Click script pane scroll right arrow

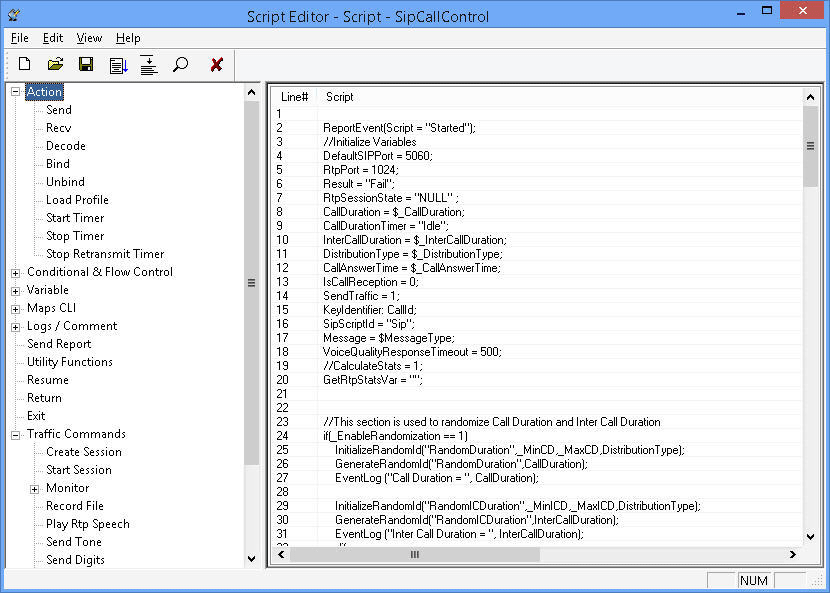792,554
